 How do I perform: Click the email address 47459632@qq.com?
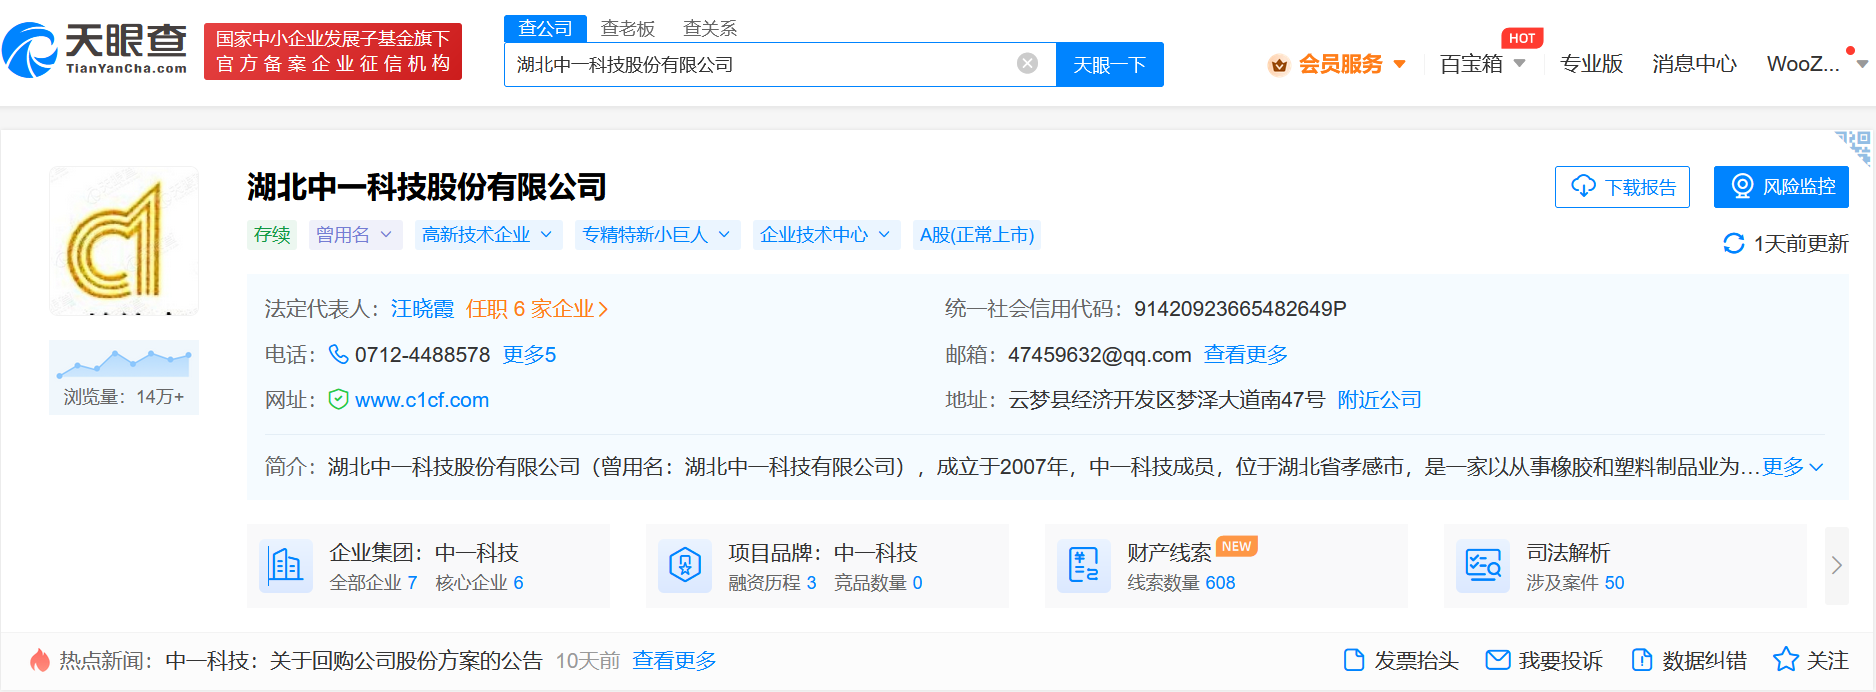tap(1100, 355)
